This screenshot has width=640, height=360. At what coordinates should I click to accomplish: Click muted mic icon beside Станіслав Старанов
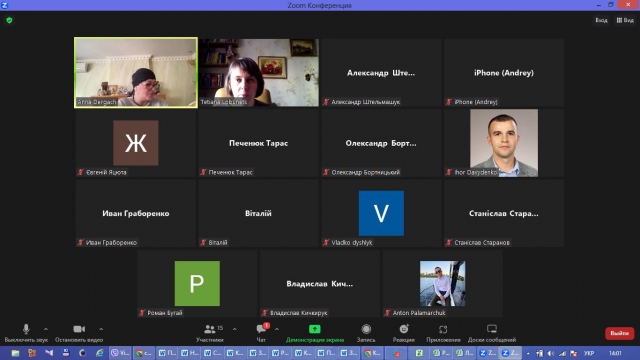449,242
